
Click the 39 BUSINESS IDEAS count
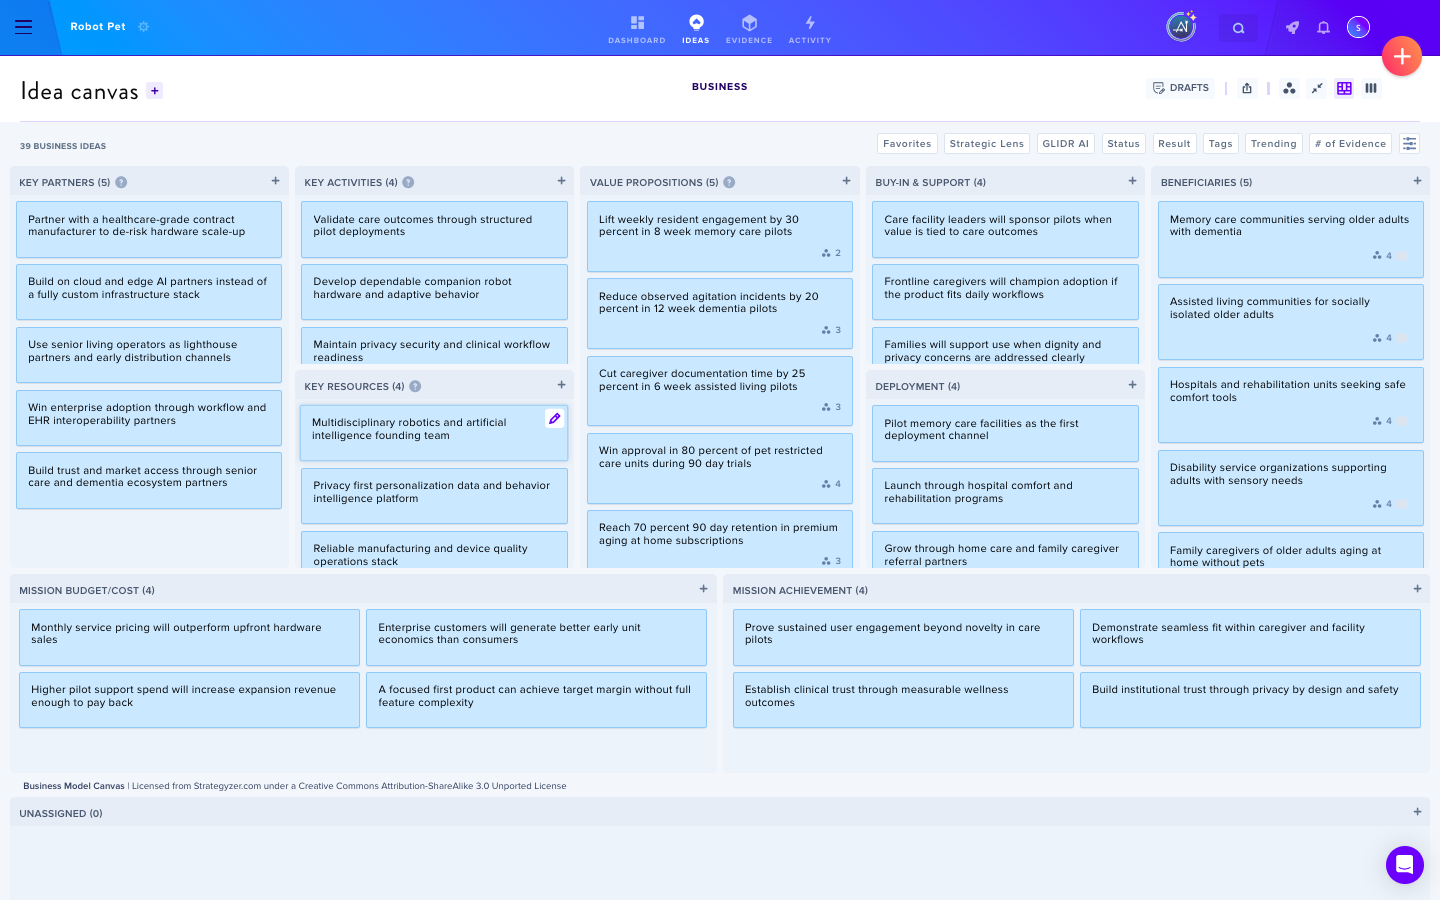click(x=63, y=146)
